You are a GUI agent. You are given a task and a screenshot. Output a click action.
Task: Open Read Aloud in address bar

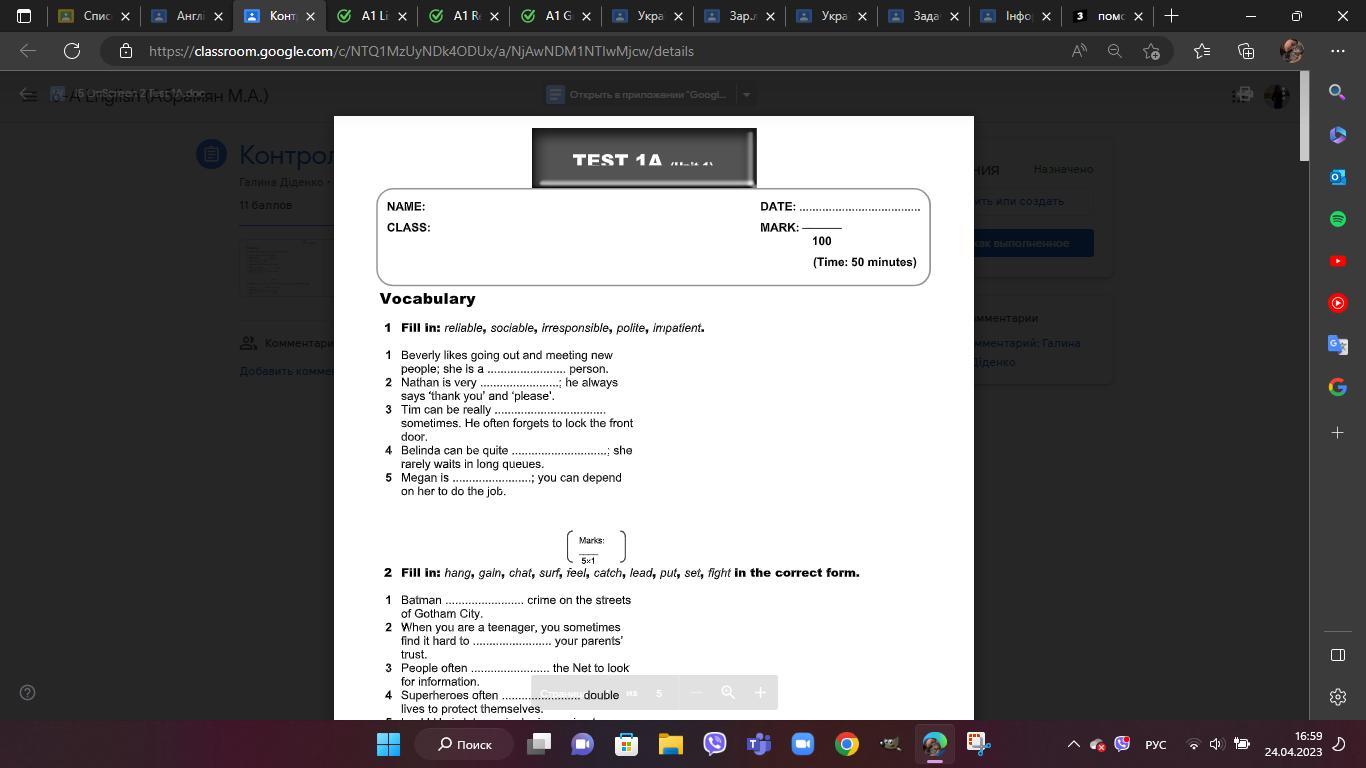click(1079, 51)
